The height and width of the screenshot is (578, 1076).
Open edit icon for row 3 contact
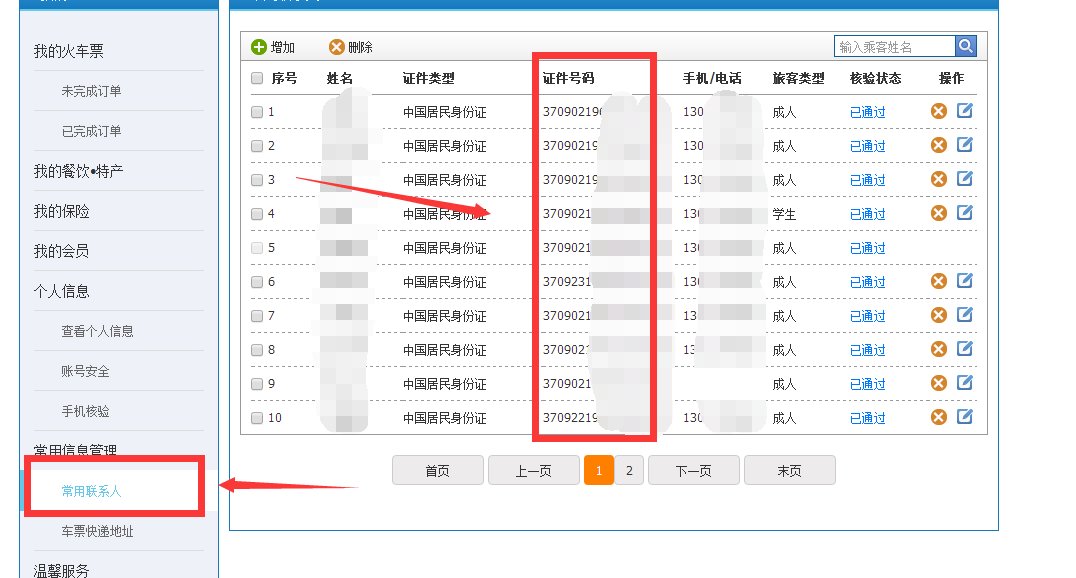(x=963, y=179)
